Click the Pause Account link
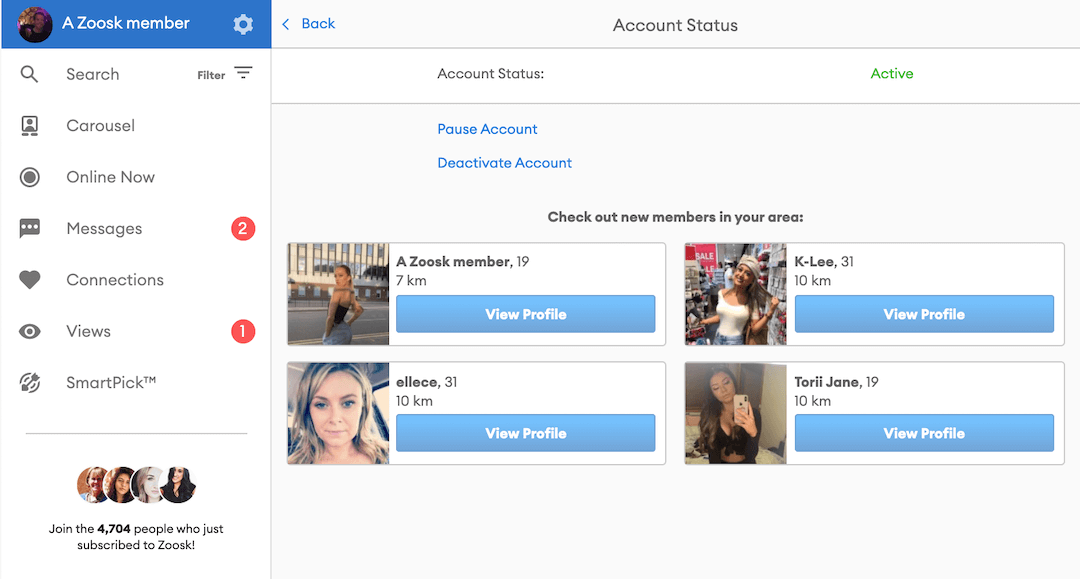Screen dimensions: 1080x579 487,129
